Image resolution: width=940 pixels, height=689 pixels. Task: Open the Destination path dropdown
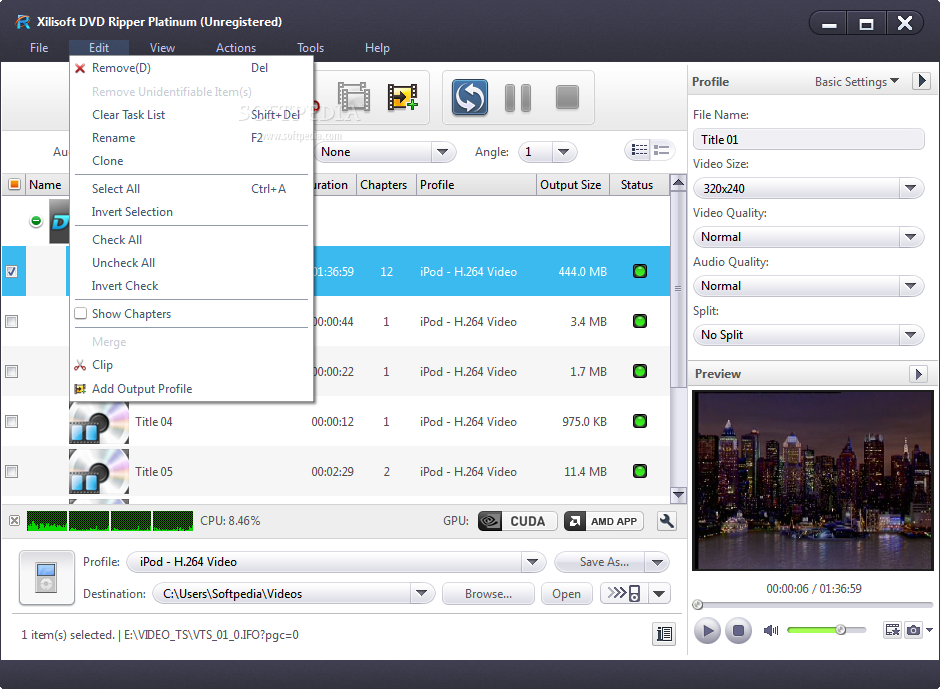point(421,594)
